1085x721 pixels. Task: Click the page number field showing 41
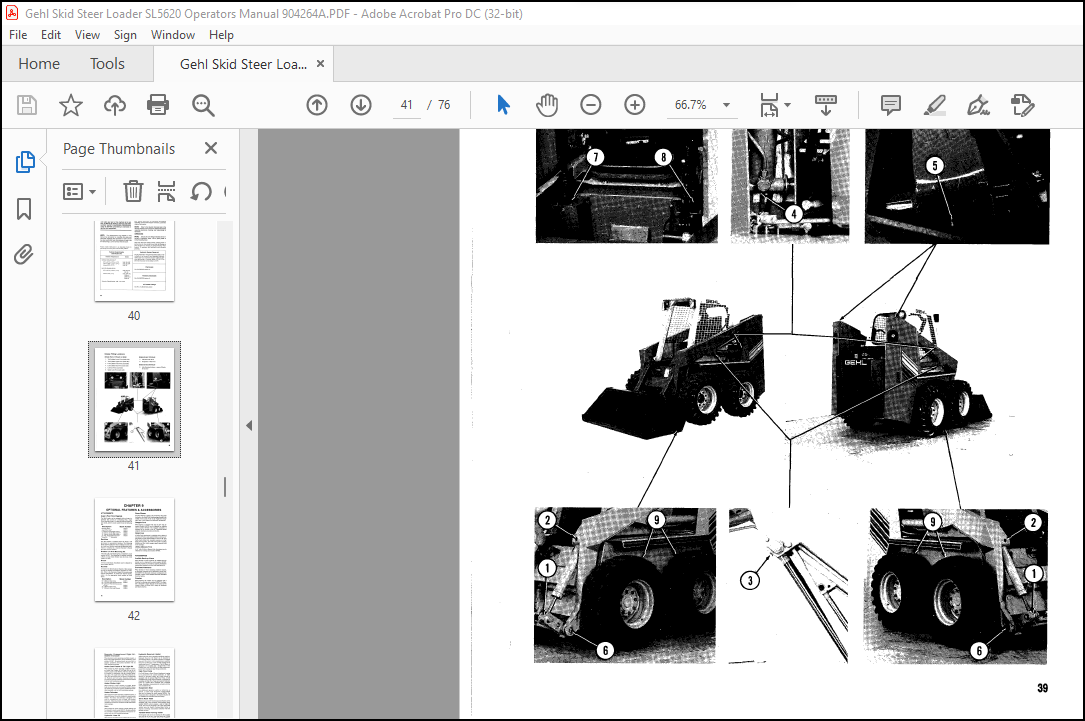[x=406, y=104]
